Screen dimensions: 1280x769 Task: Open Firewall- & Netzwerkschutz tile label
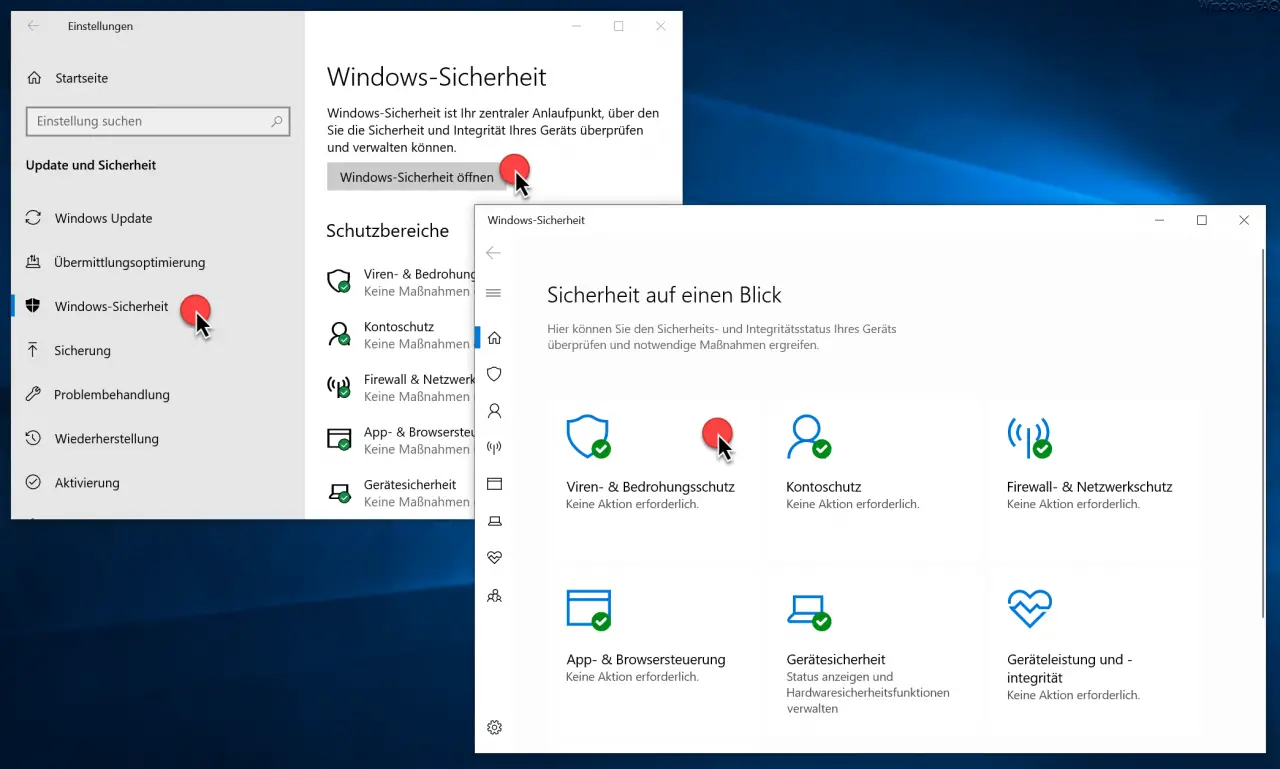click(1089, 487)
